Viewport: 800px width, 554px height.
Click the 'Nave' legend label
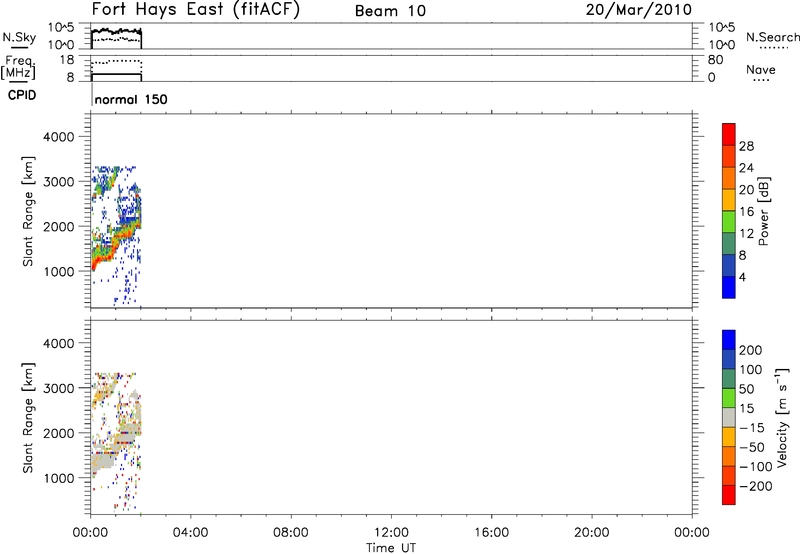pyautogui.click(x=761, y=69)
